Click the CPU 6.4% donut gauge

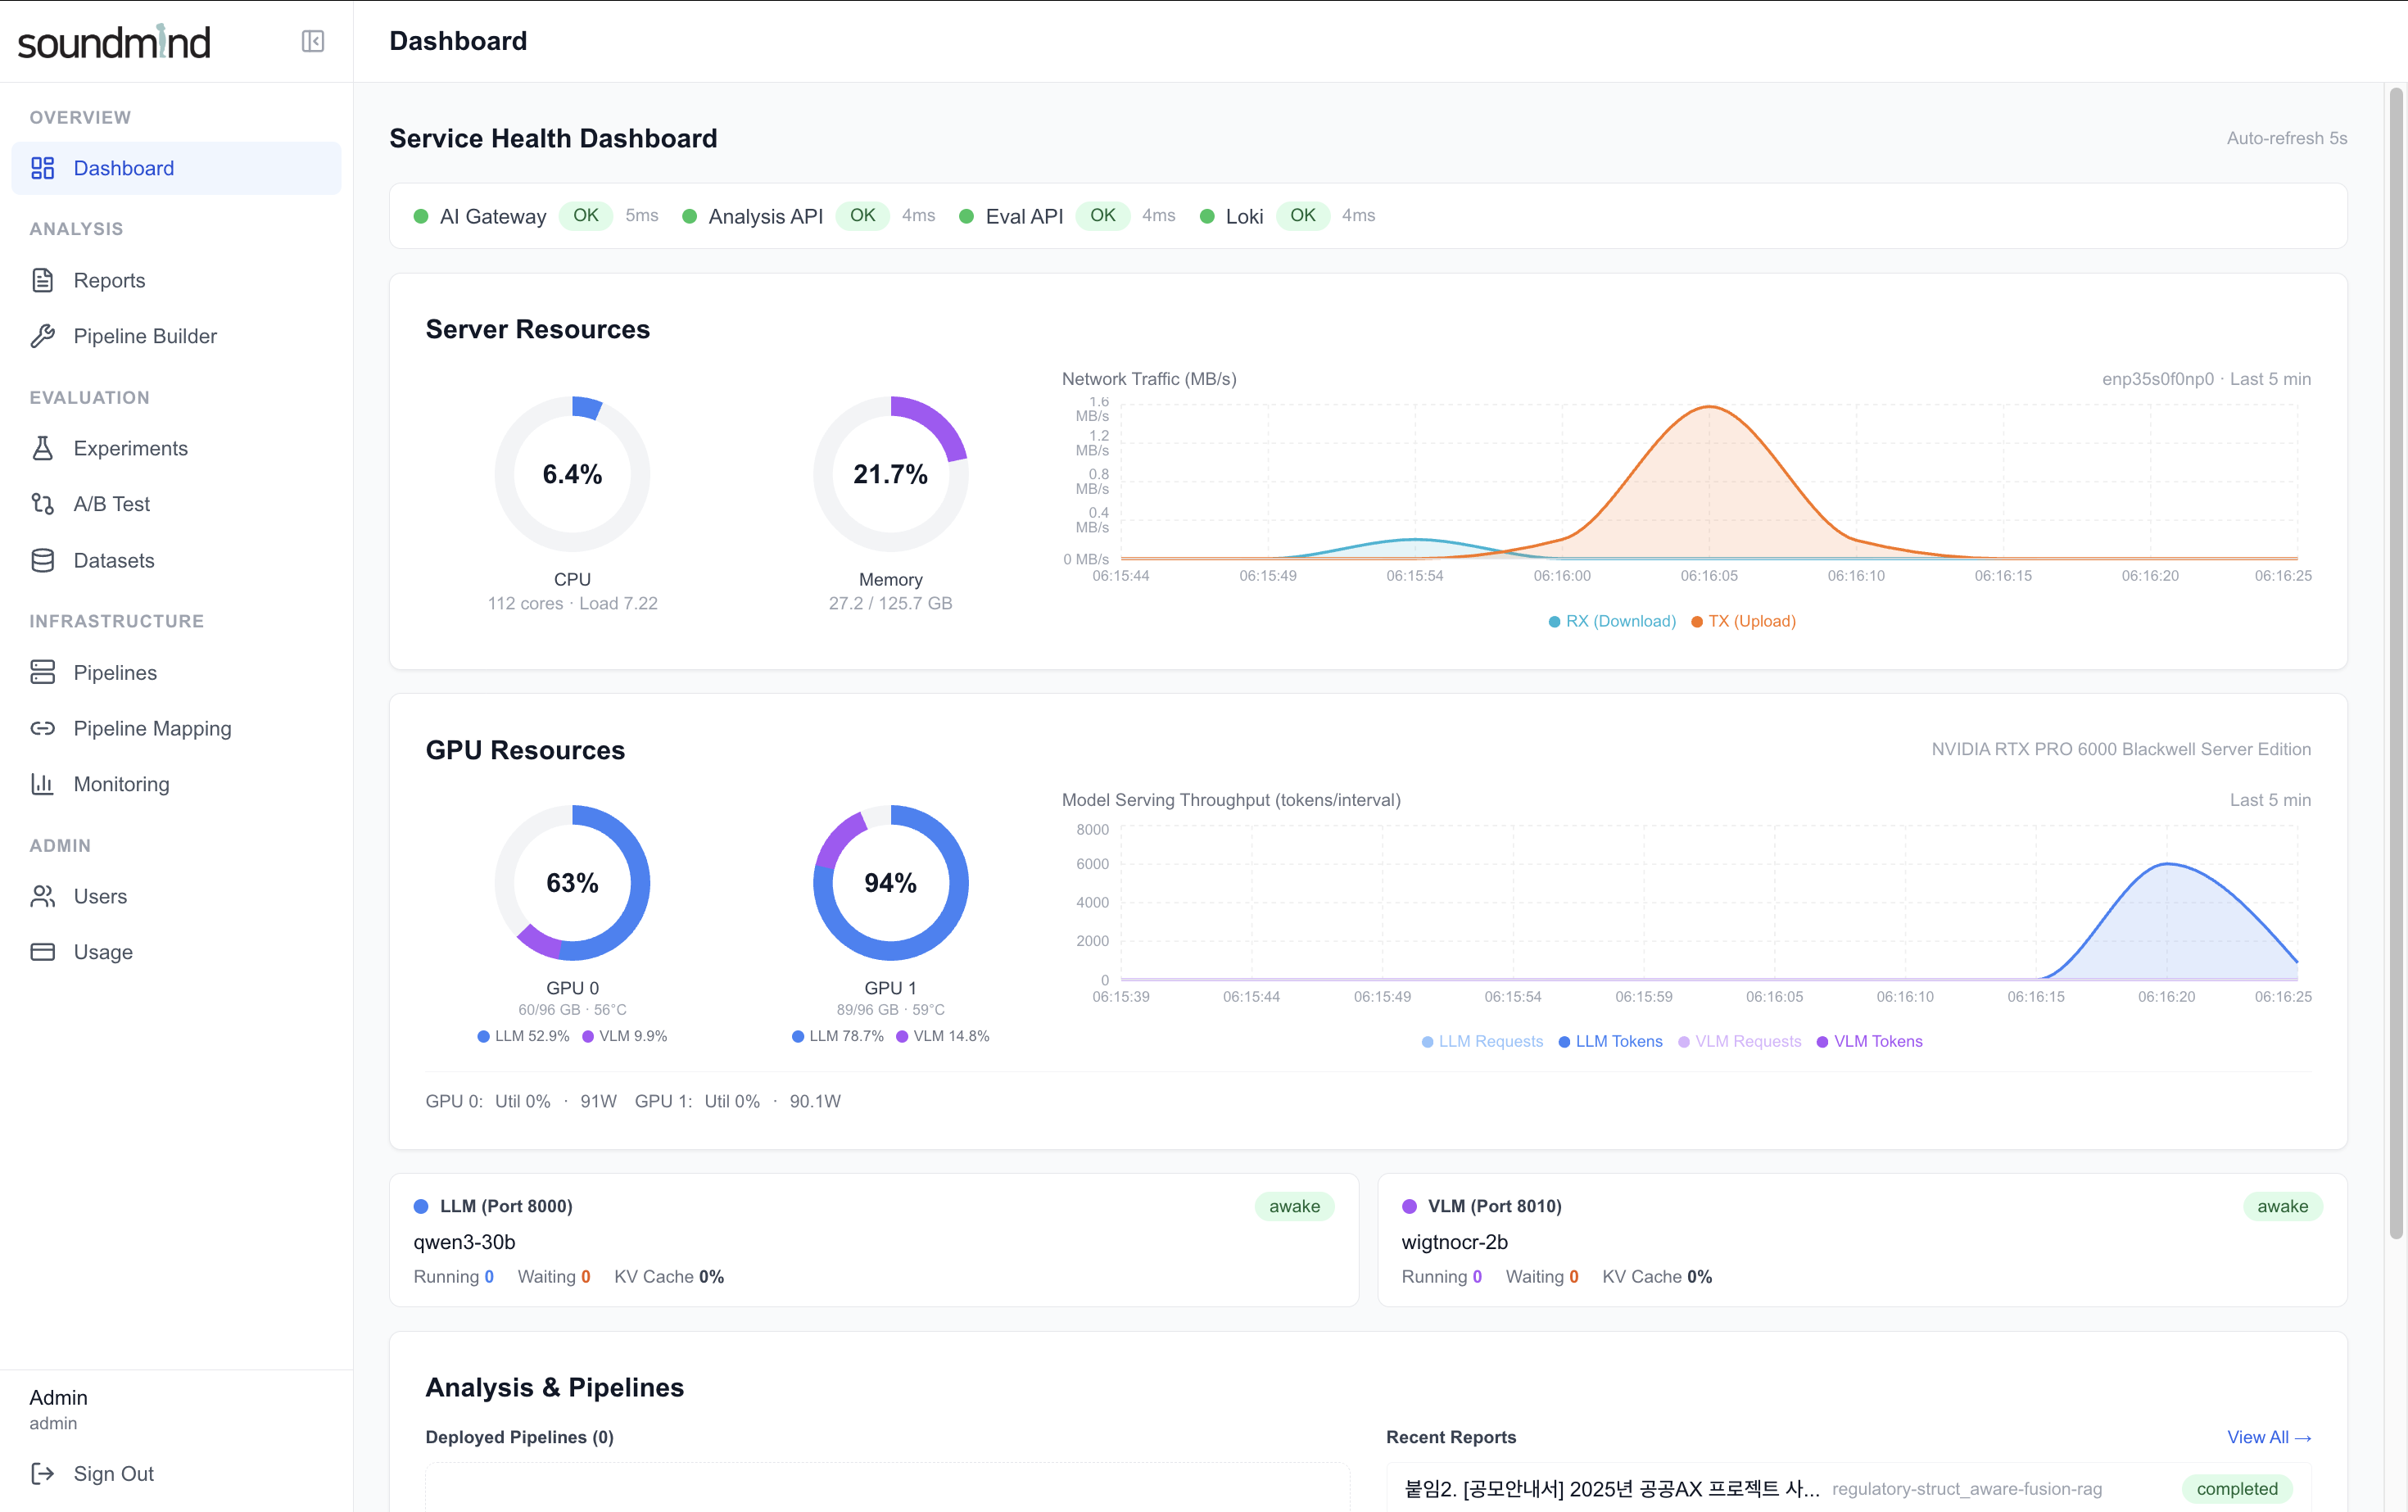pos(572,474)
